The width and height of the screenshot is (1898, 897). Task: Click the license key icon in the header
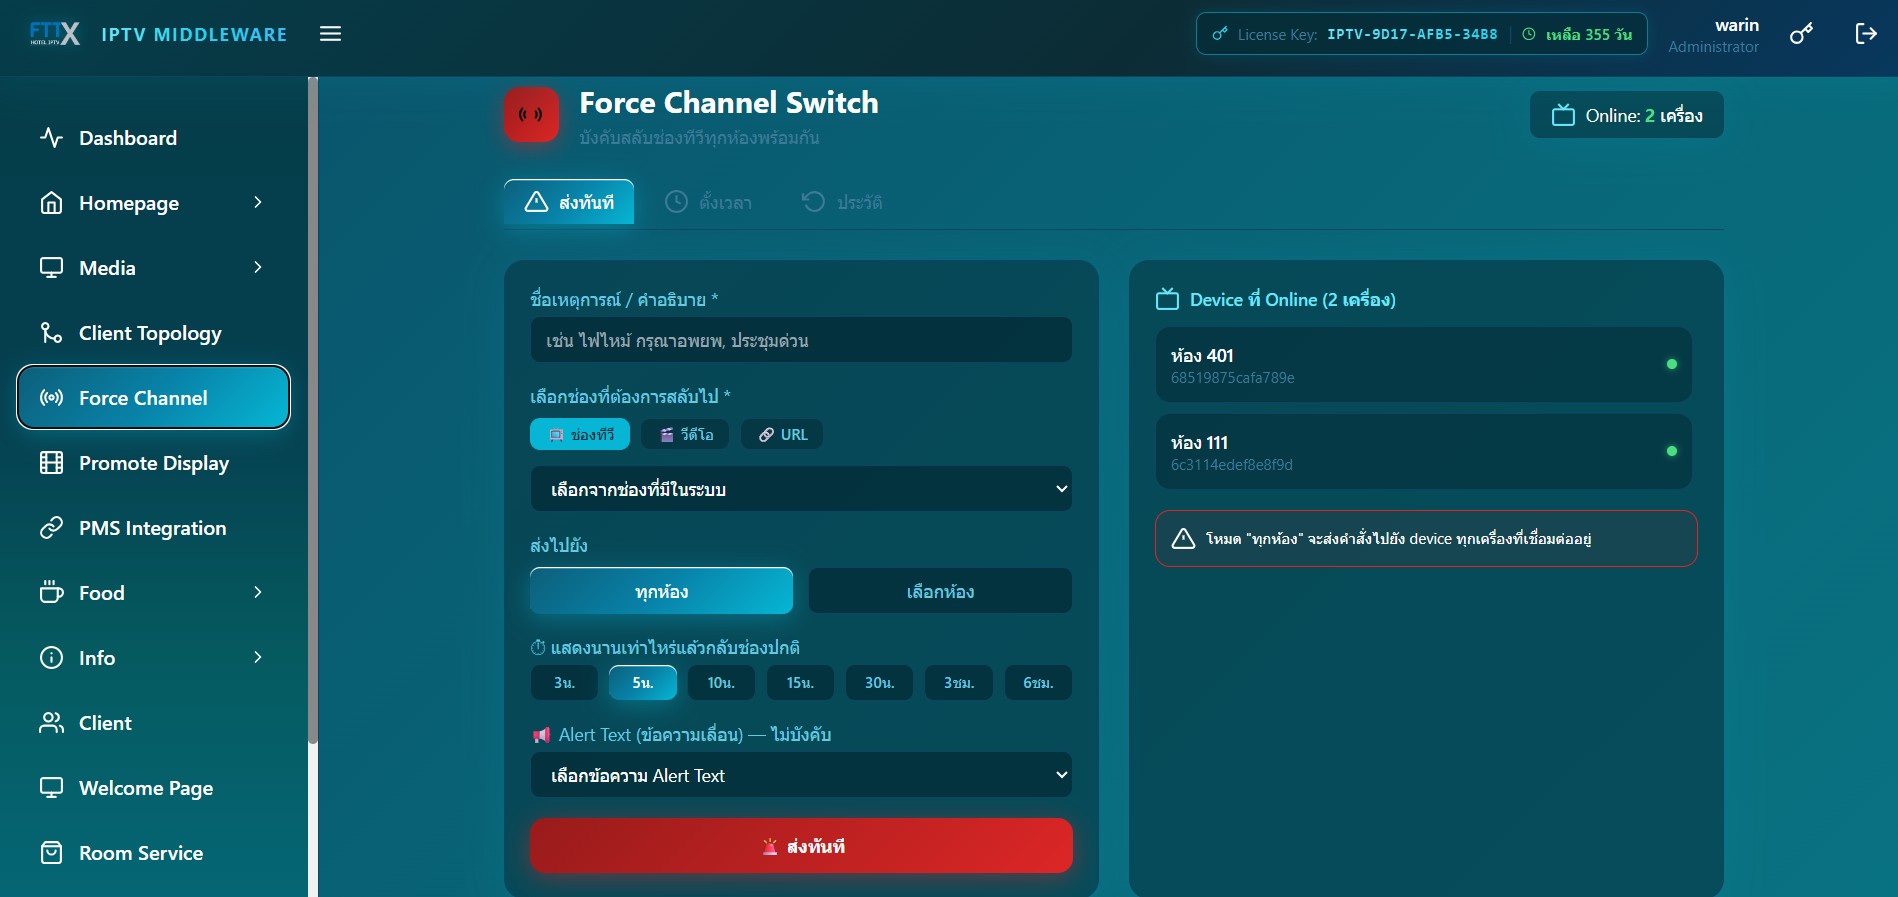[1220, 34]
